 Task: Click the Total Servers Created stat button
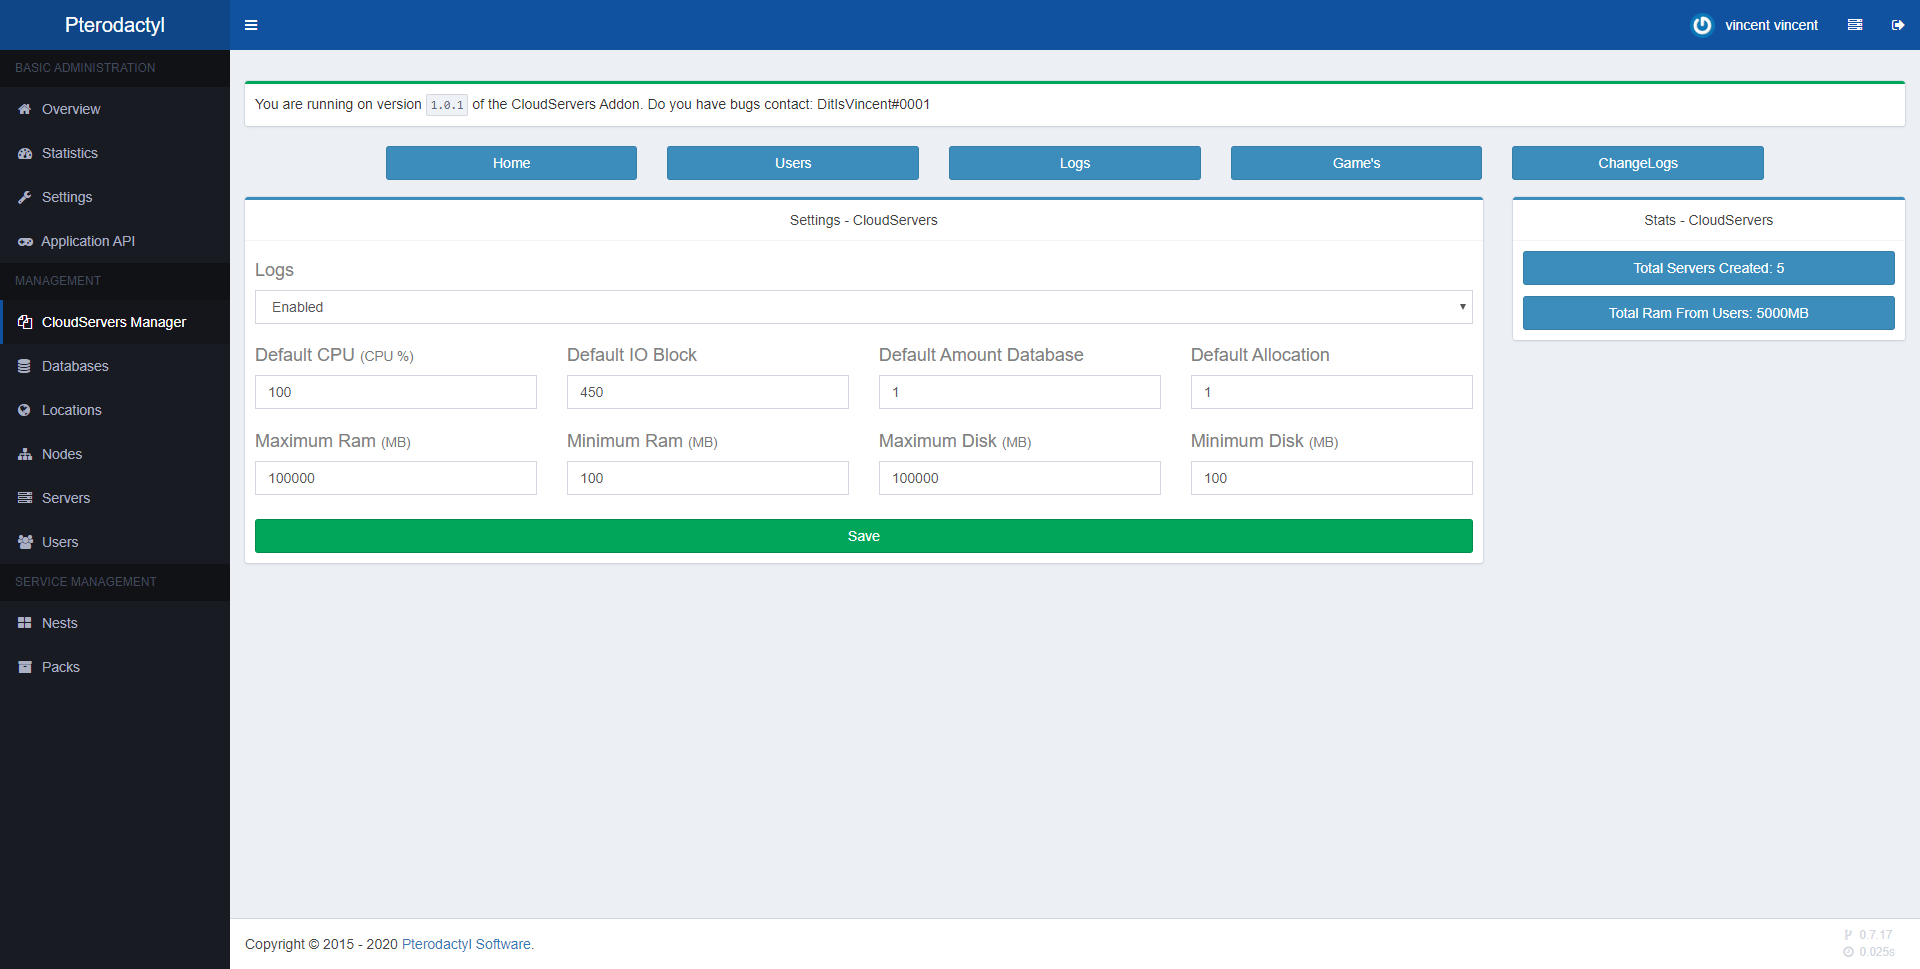pos(1708,268)
